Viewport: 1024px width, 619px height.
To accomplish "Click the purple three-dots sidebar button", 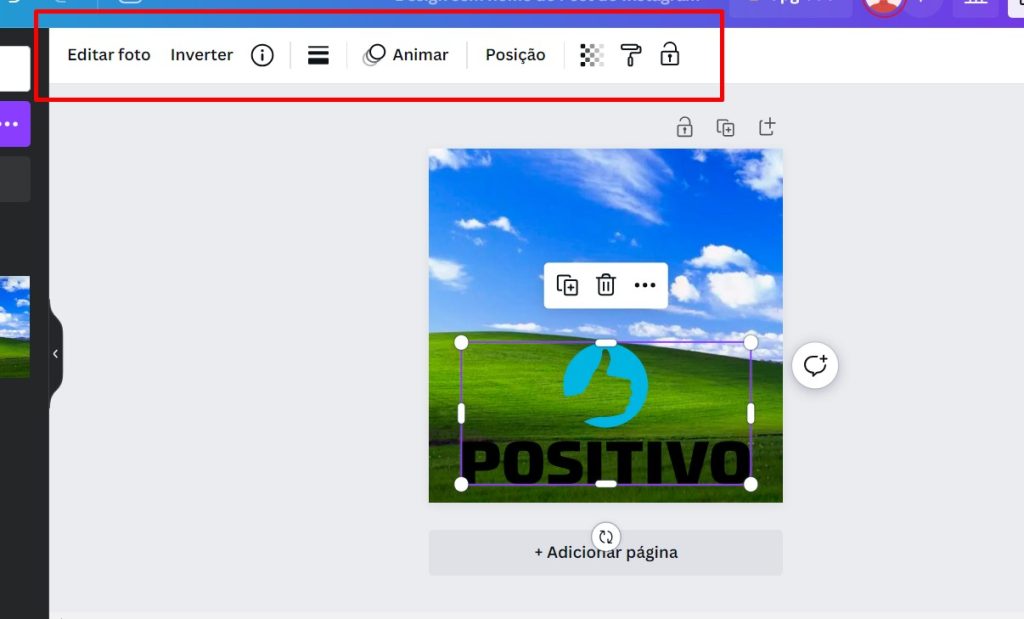I will coord(14,124).
